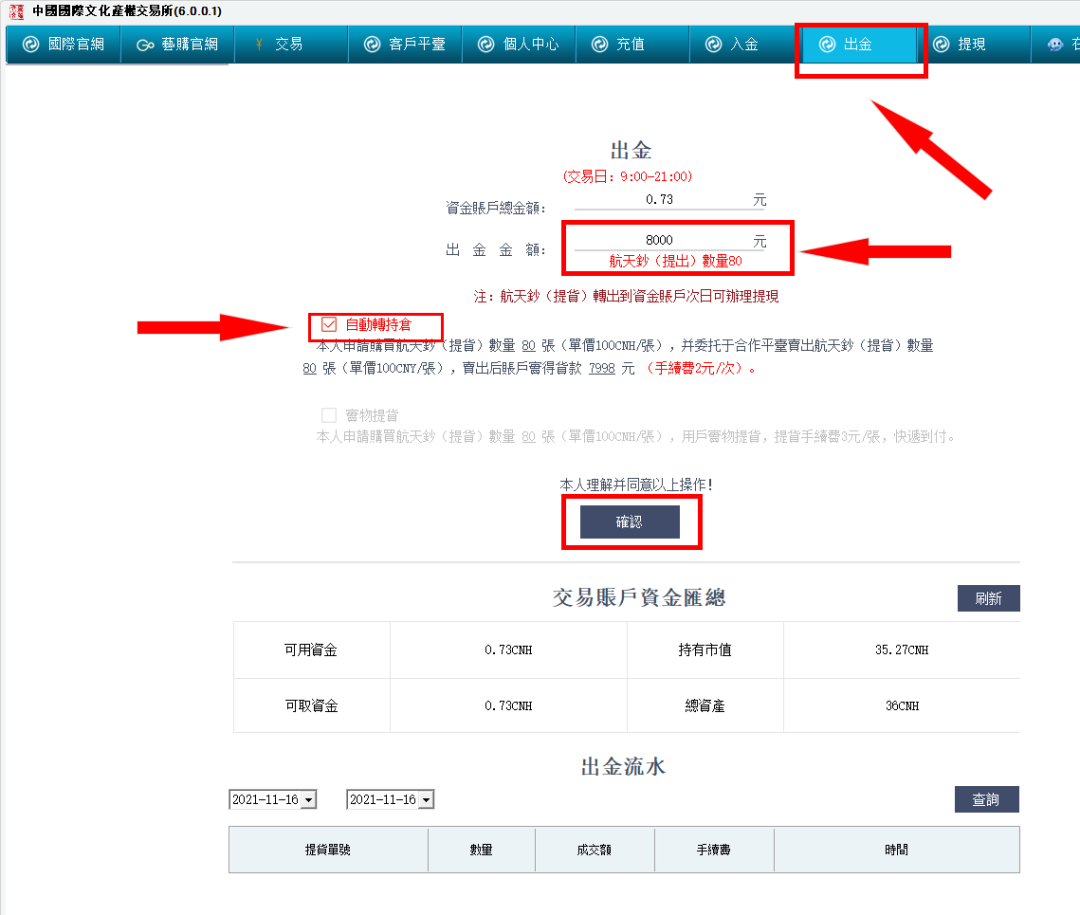Click the underlined amount 7998
Image resolution: width=1080 pixels, height=915 pixels.
(602, 369)
